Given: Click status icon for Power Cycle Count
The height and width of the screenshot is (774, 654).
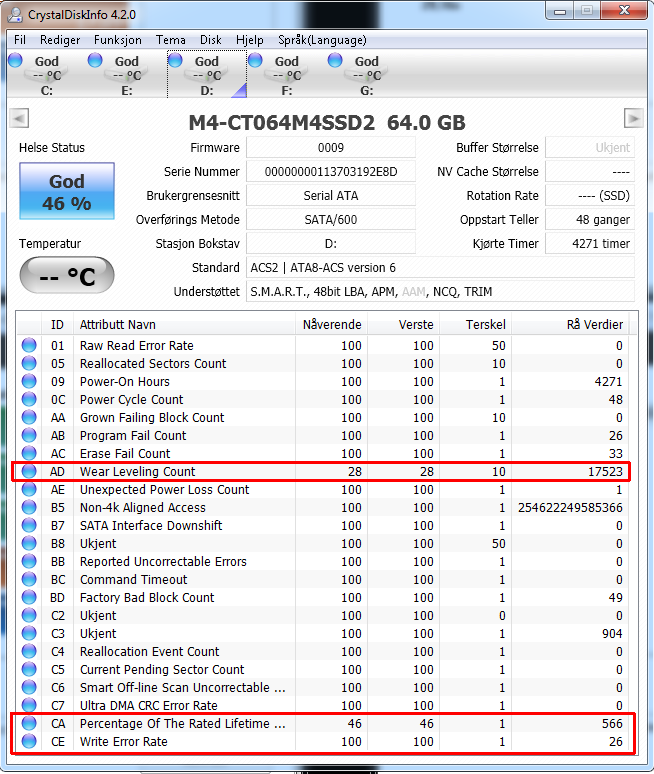Looking at the screenshot, I should point(29,399).
